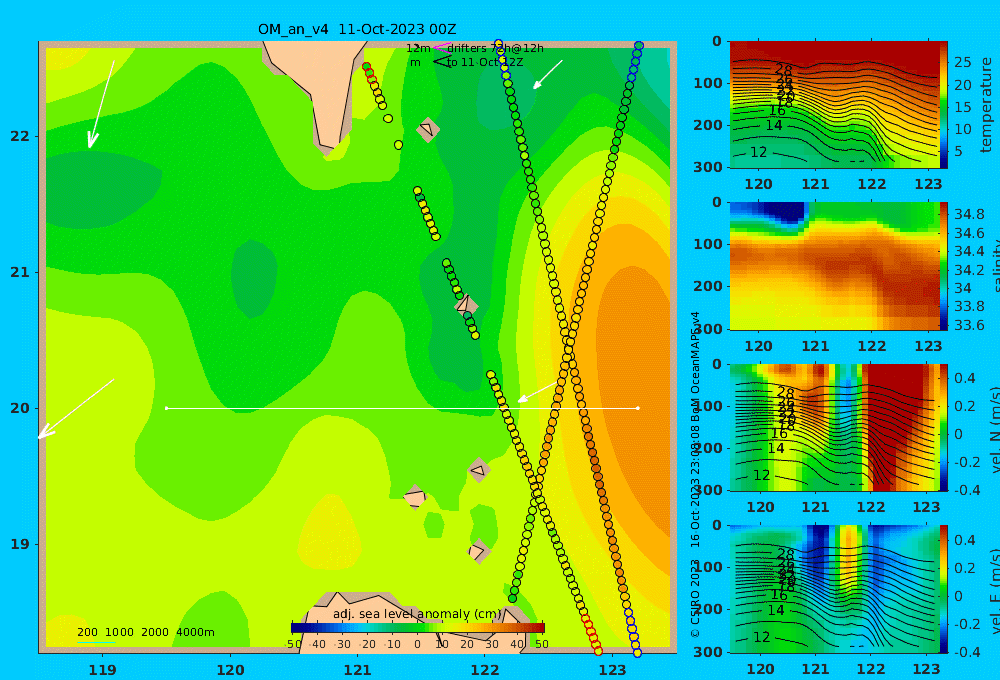This screenshot has height=680, width=1000.
Task: Click the magenta drifter arrow legend icon
Action: coord(441,48)
